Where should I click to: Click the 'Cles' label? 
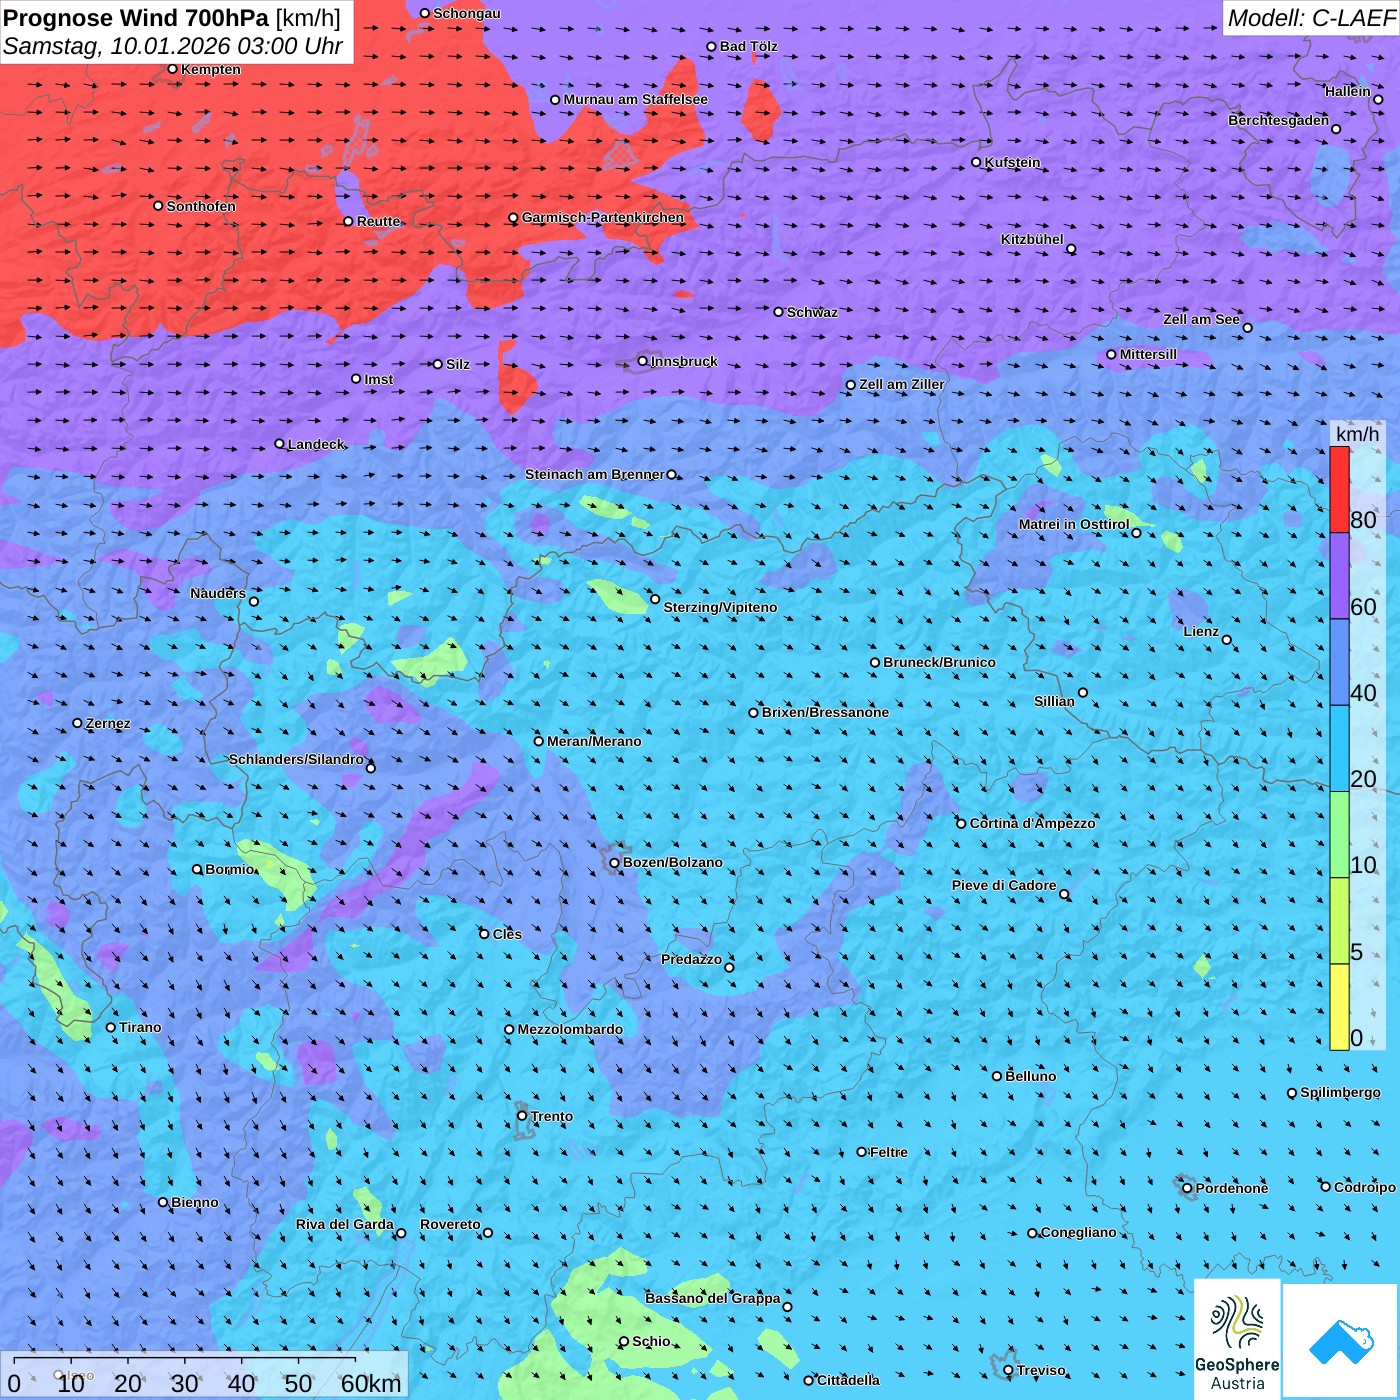[507, 934]
